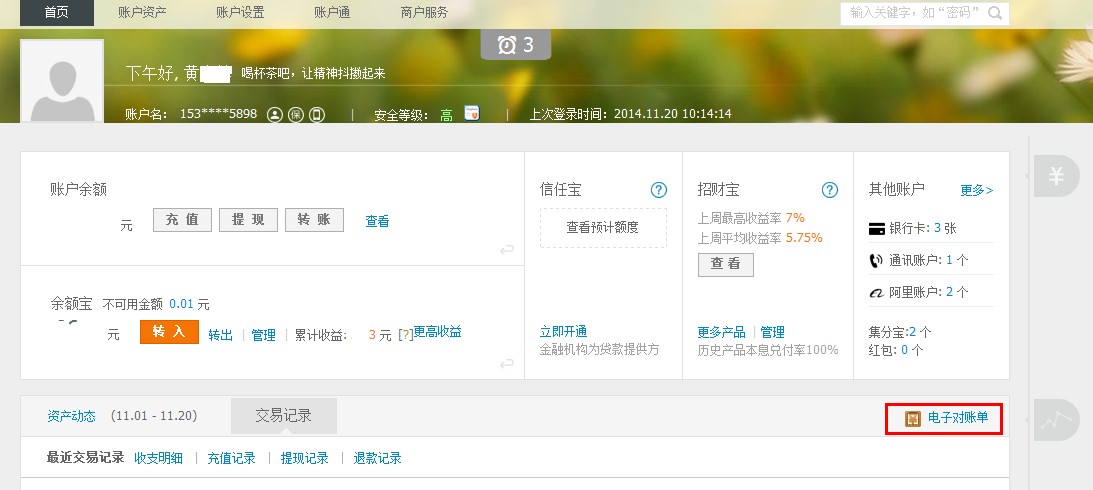
Task: Expand other accounts with 更多> link
Action: tap(976, 190)
